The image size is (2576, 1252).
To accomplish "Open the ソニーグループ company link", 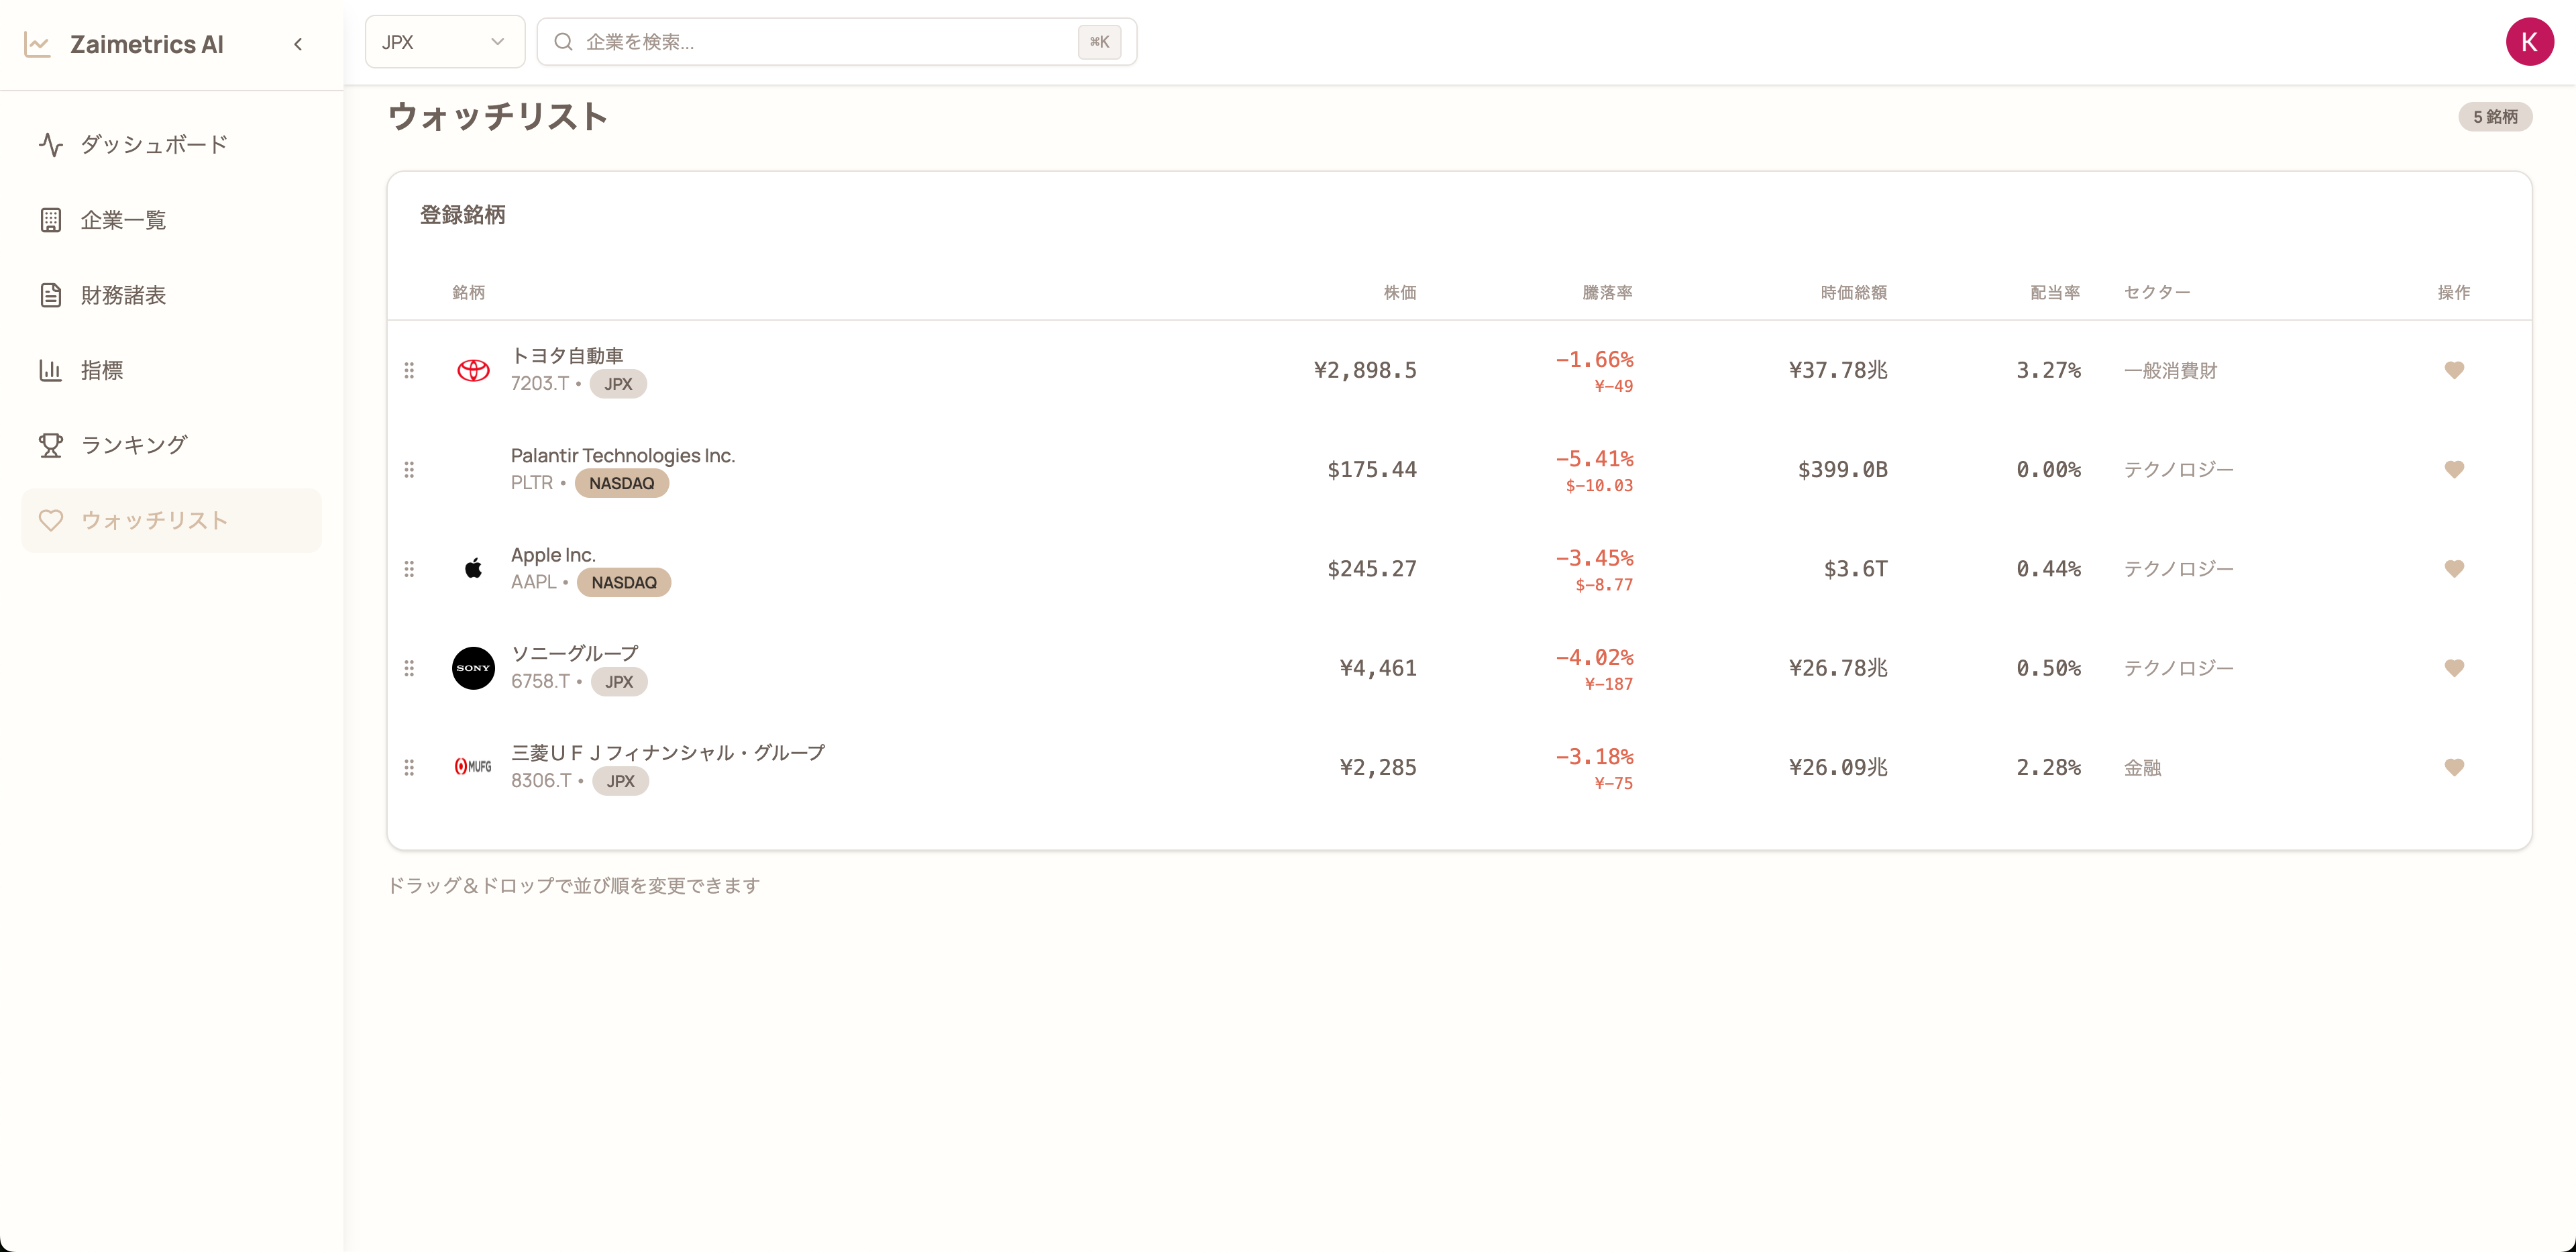I will [x=574, y=653].
